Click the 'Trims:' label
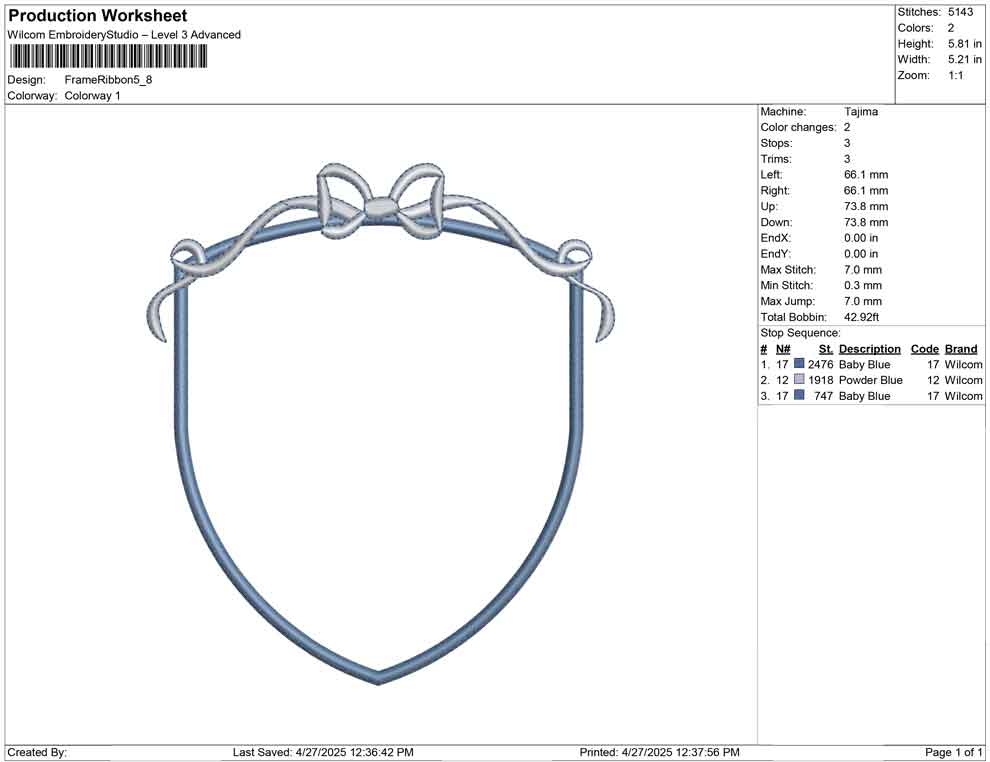 pyautogui.click(x=776, y=159)
